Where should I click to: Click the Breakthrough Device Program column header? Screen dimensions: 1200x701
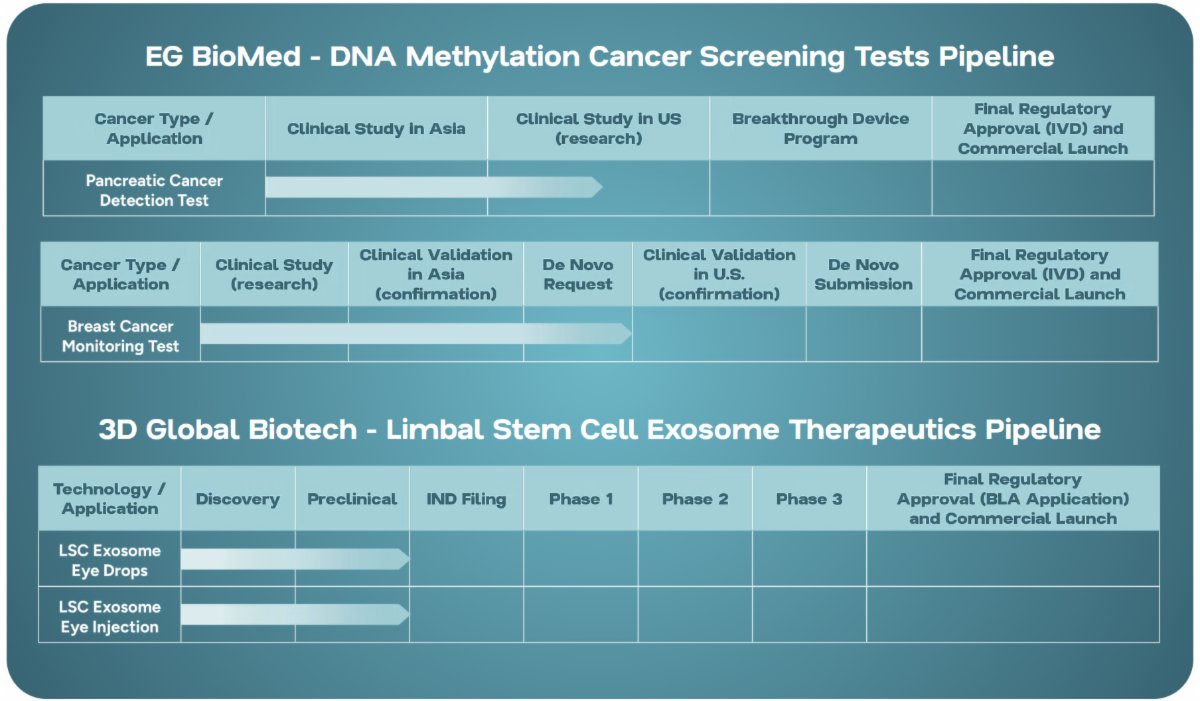click(820, 129)
